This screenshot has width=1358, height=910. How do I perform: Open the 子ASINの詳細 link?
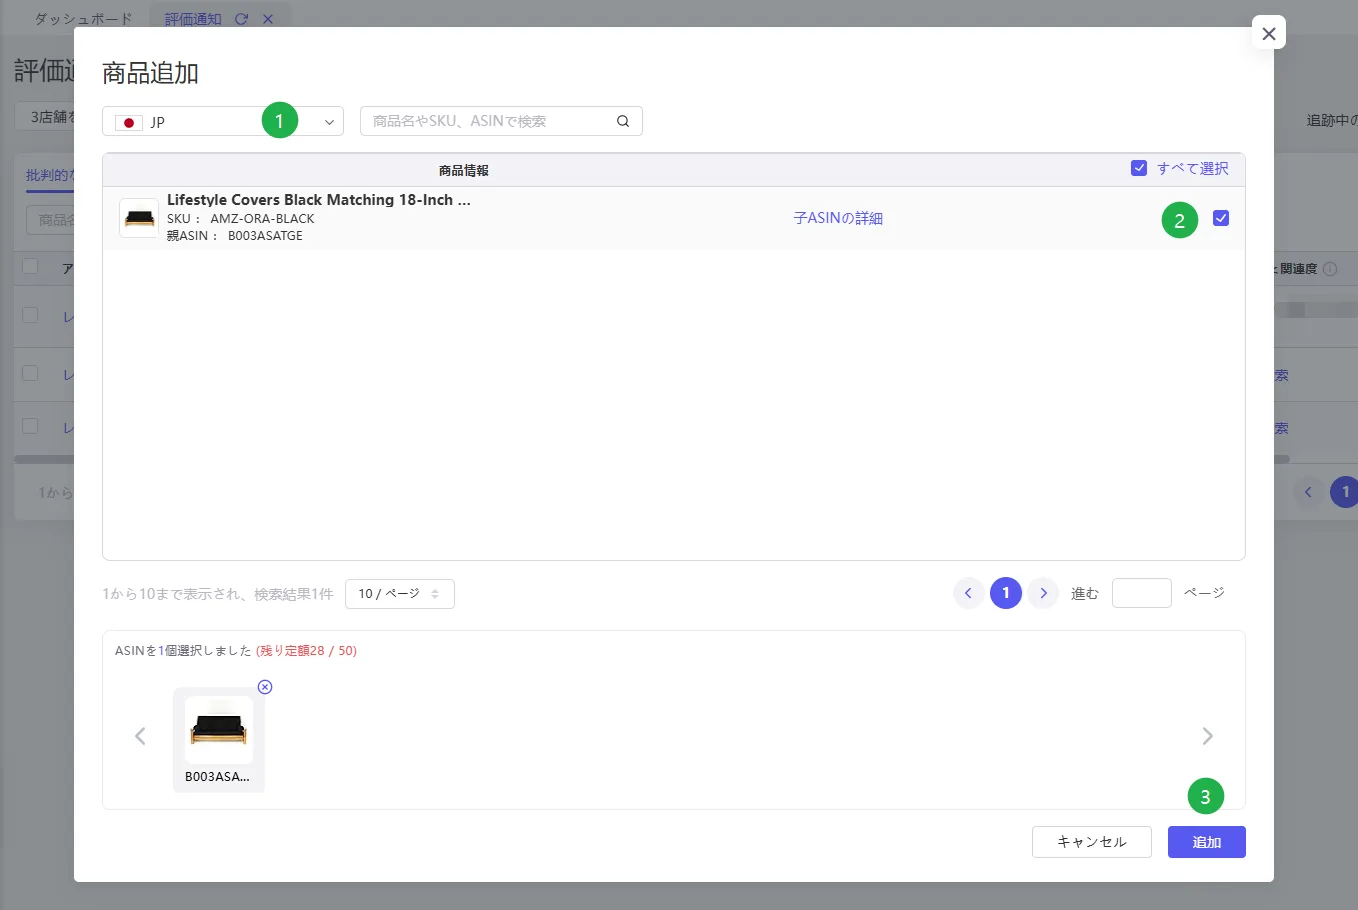pos(838,218)
